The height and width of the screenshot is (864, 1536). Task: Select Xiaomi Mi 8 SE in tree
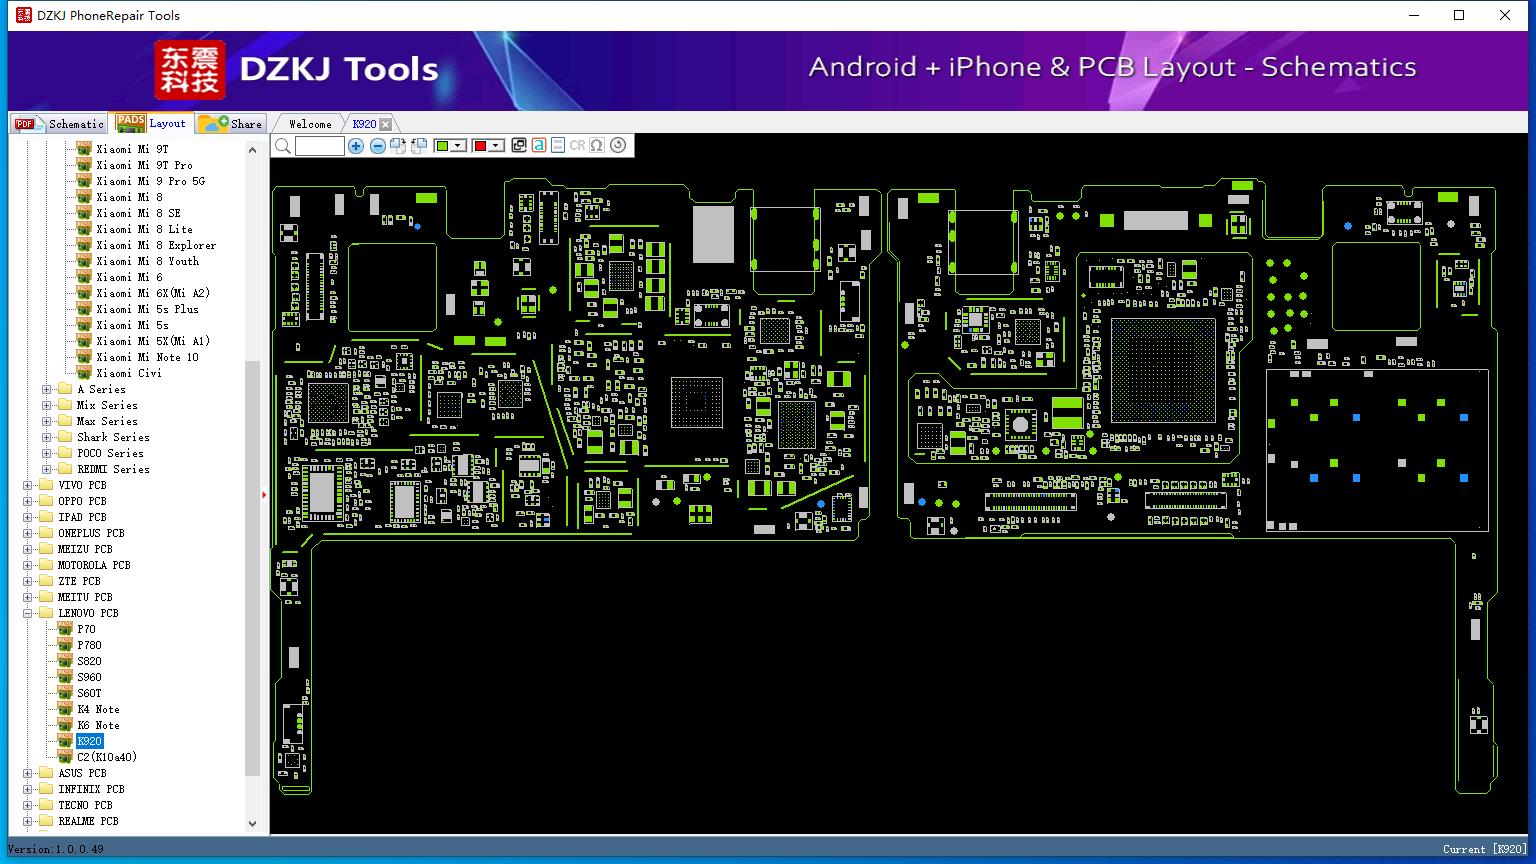pyautogui.click(x=138, y=213)
